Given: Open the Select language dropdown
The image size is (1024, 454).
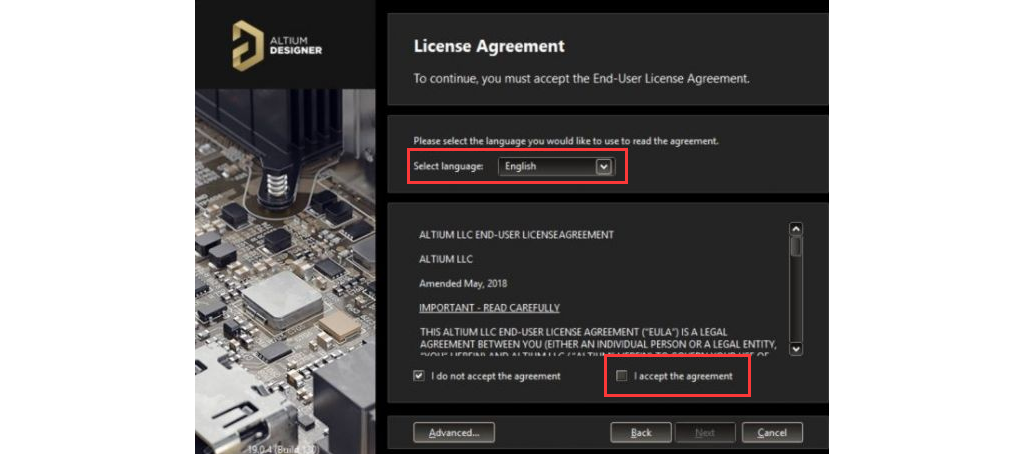Looking at the screenshot, I should click(x=604, y=167).
